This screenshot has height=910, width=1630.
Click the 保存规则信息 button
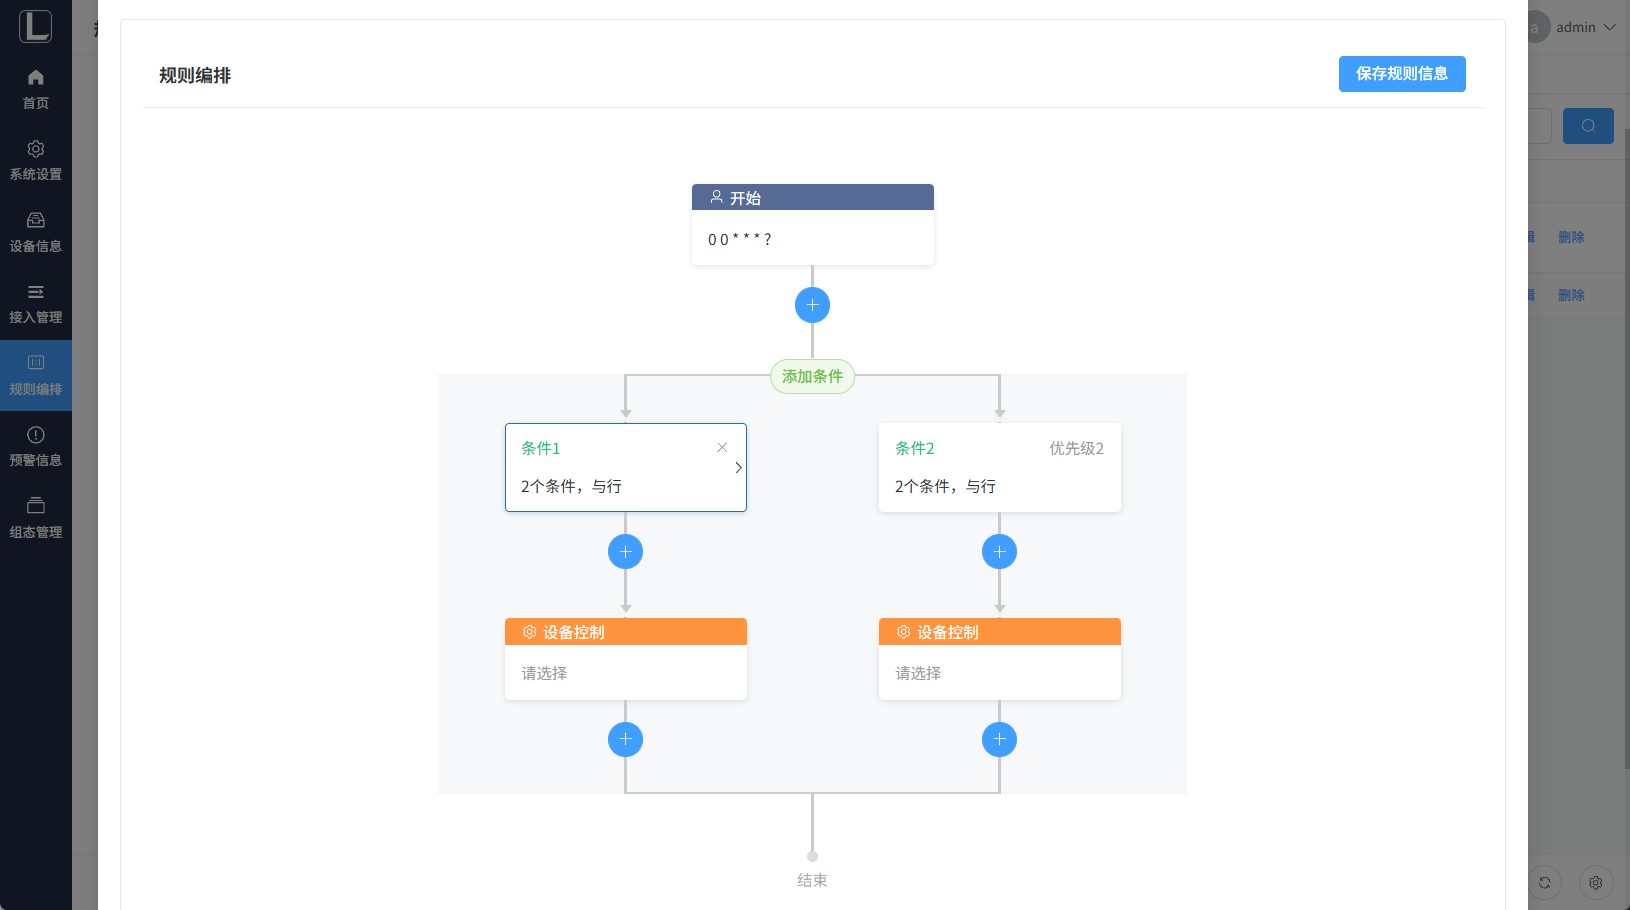tap(1401, 74)
